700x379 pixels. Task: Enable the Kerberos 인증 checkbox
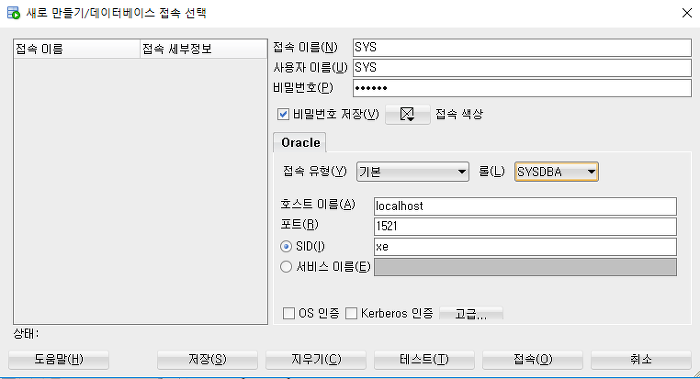pos(351,313)
